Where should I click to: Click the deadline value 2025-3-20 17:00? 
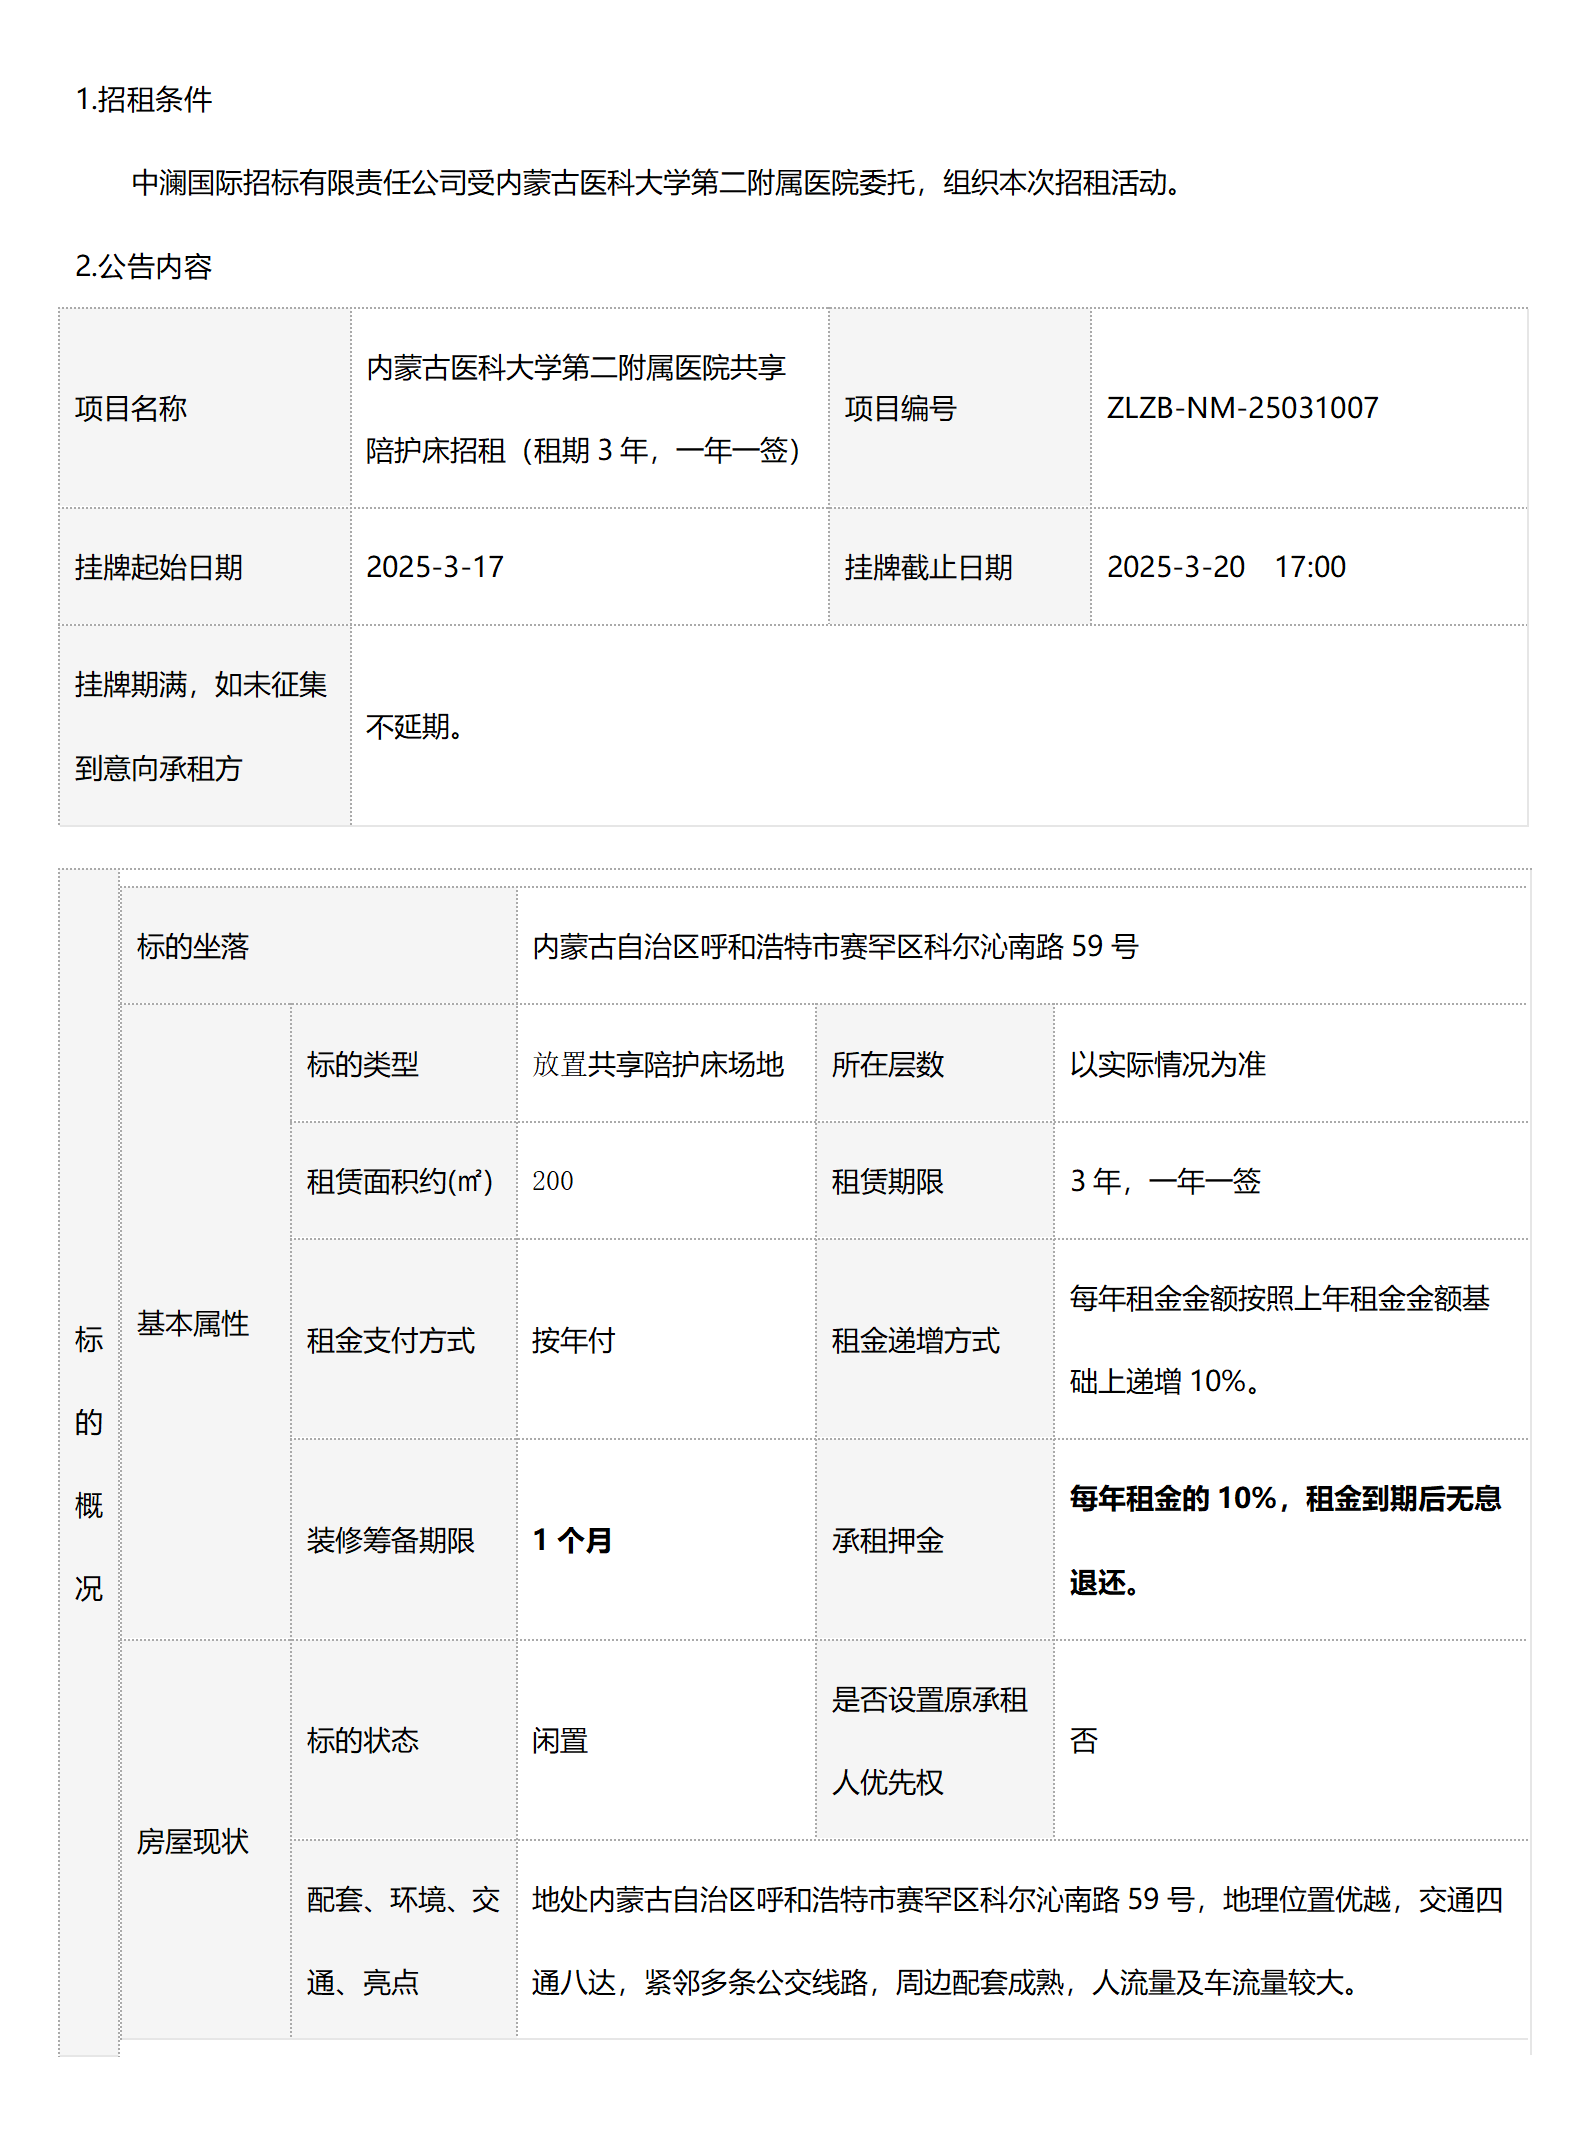1226,567
